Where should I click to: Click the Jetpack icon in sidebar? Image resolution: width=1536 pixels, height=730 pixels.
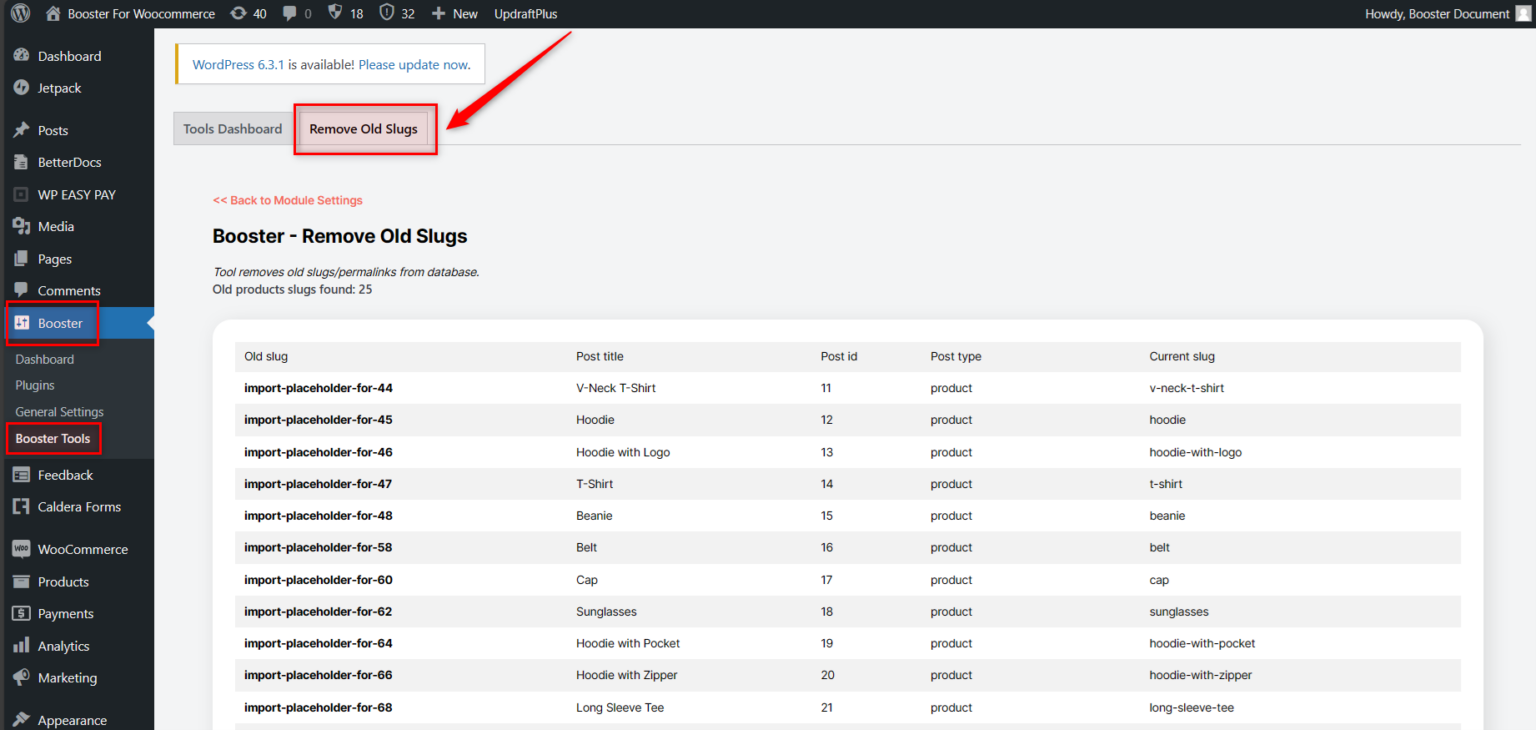(x=21, y=88)
